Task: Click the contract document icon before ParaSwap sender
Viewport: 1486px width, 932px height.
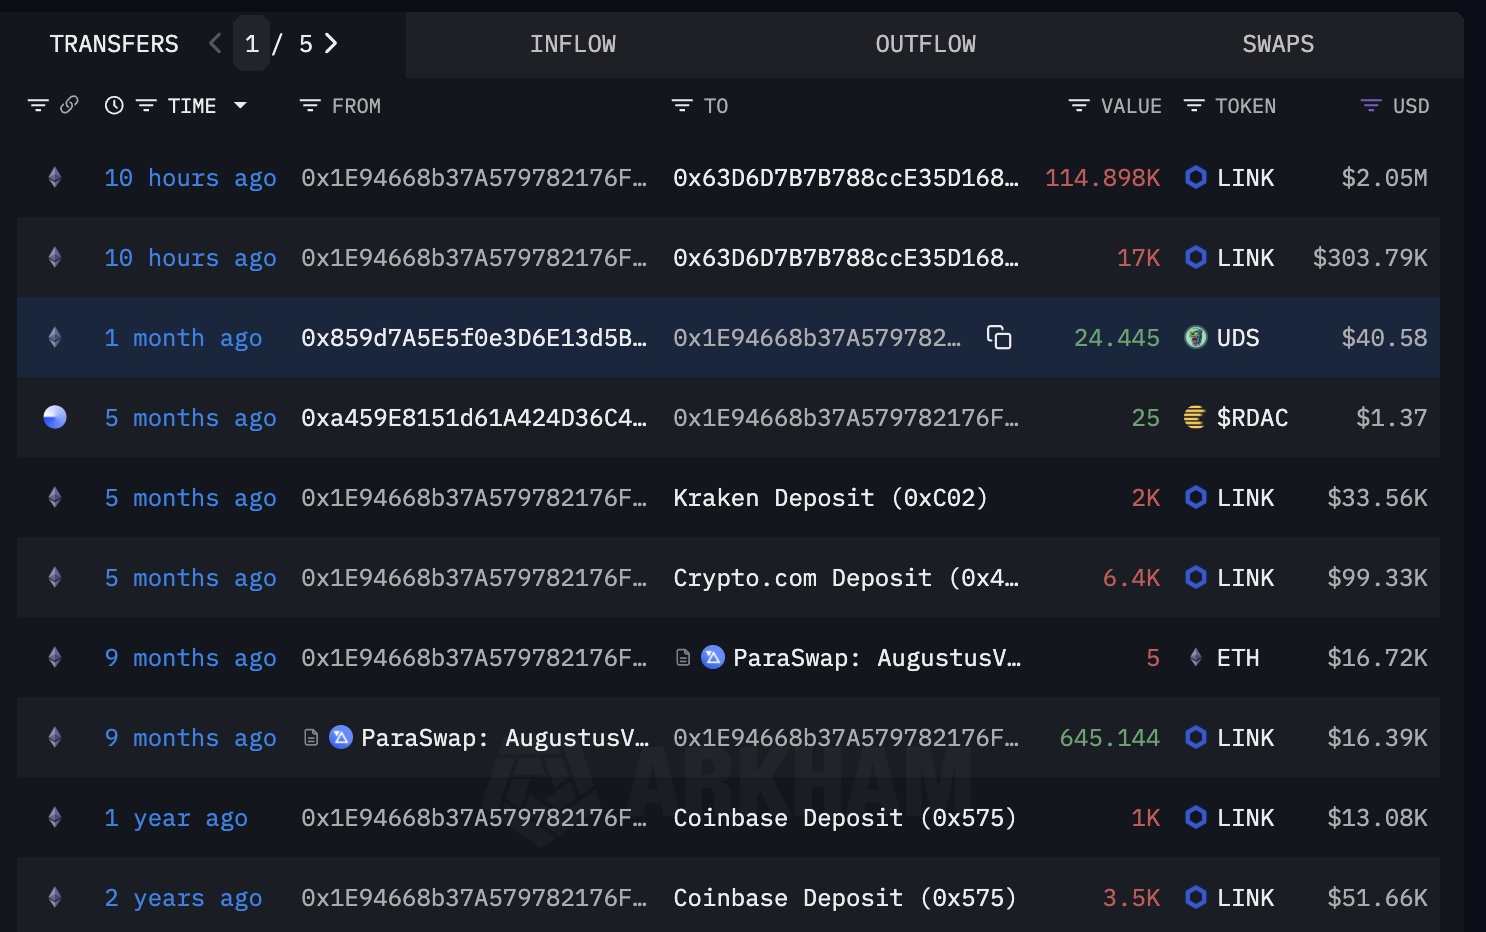Action: [x=311, y=738]
